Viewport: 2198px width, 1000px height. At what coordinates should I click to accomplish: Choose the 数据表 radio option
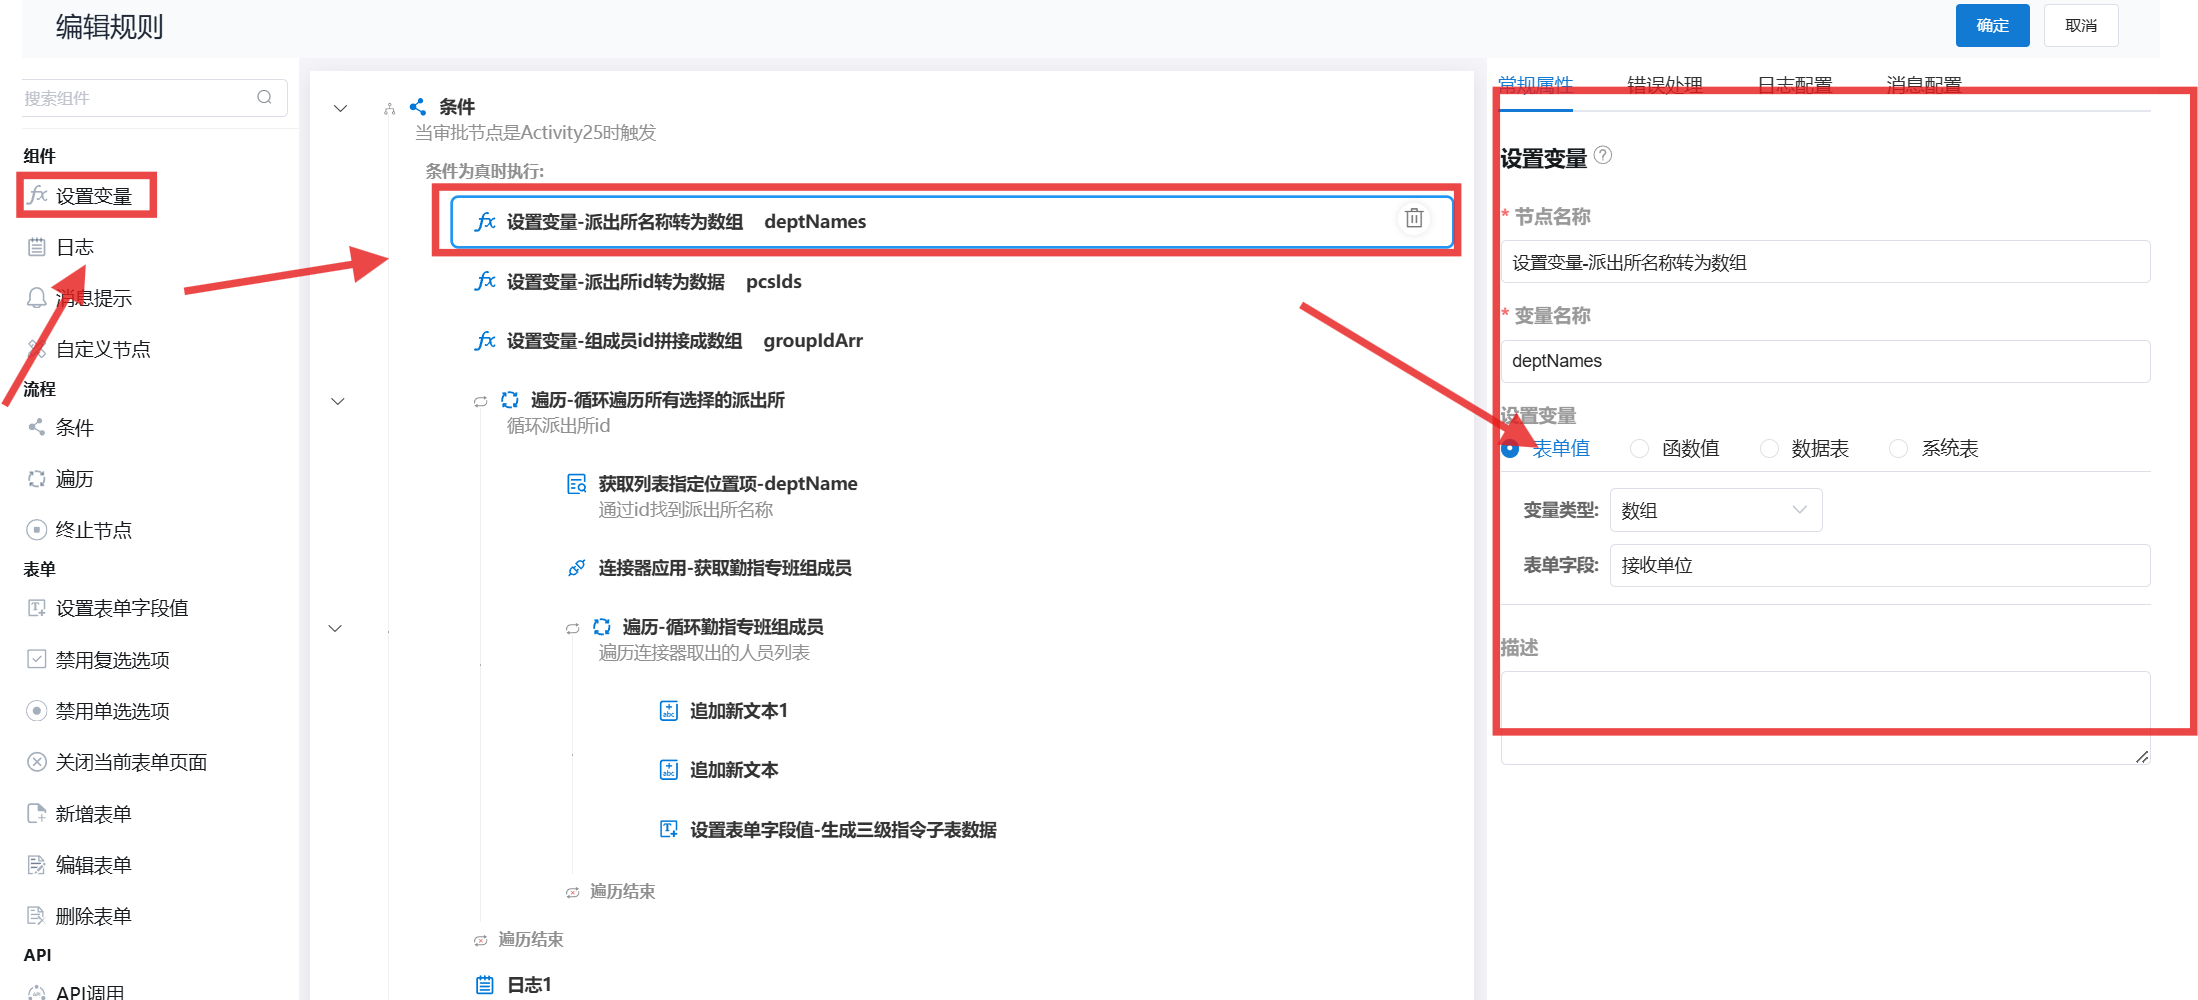(x=1769, y=449)
